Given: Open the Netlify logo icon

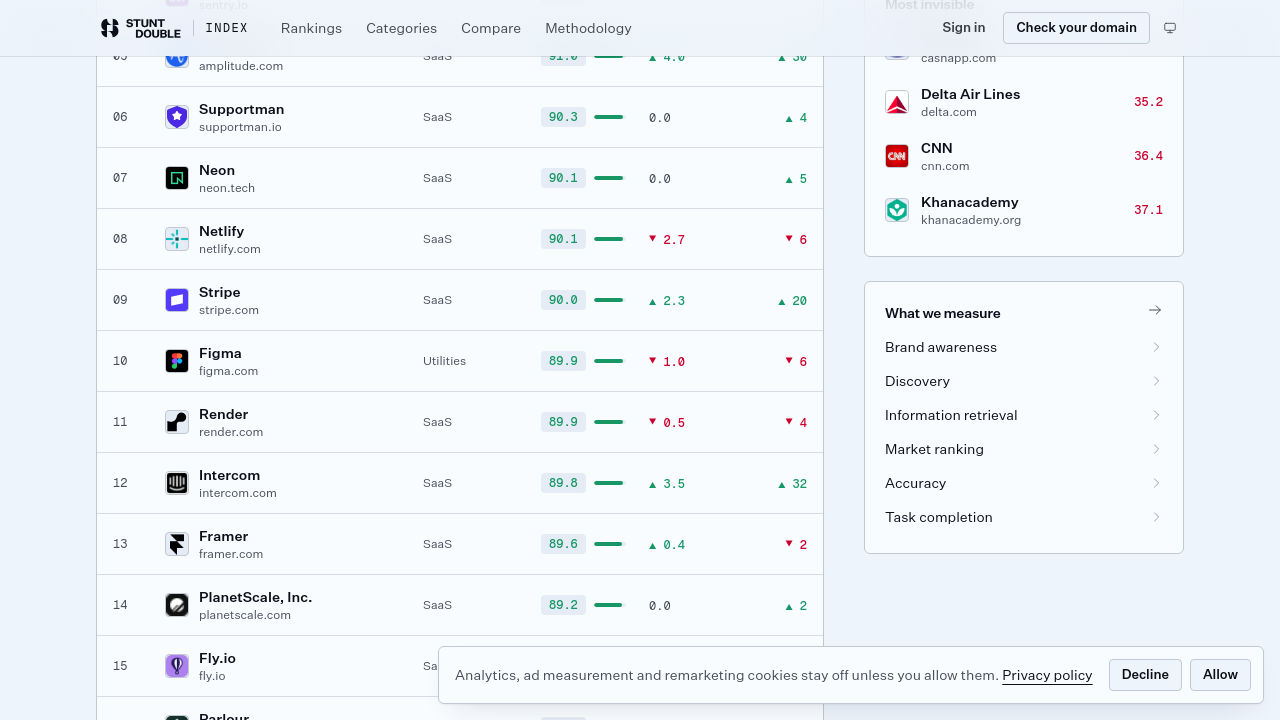Looking at the screenshot, I should click(177, 239).
